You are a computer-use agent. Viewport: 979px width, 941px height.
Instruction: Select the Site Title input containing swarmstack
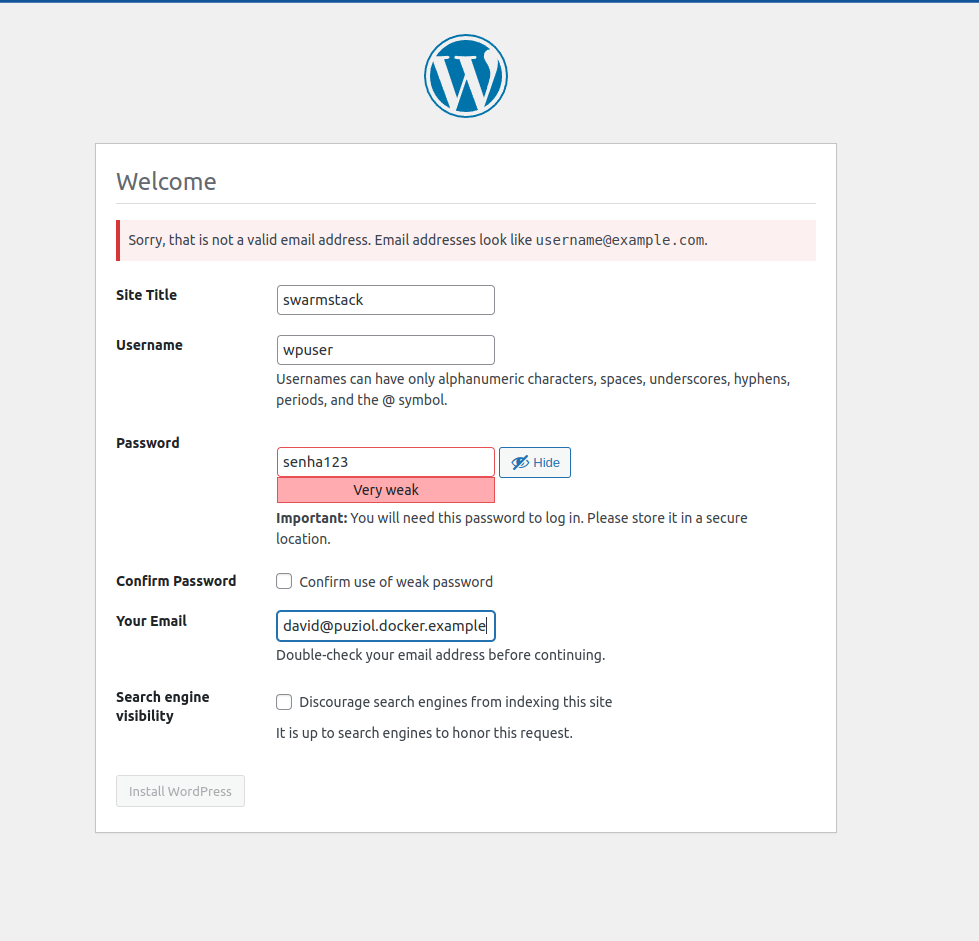385,299
